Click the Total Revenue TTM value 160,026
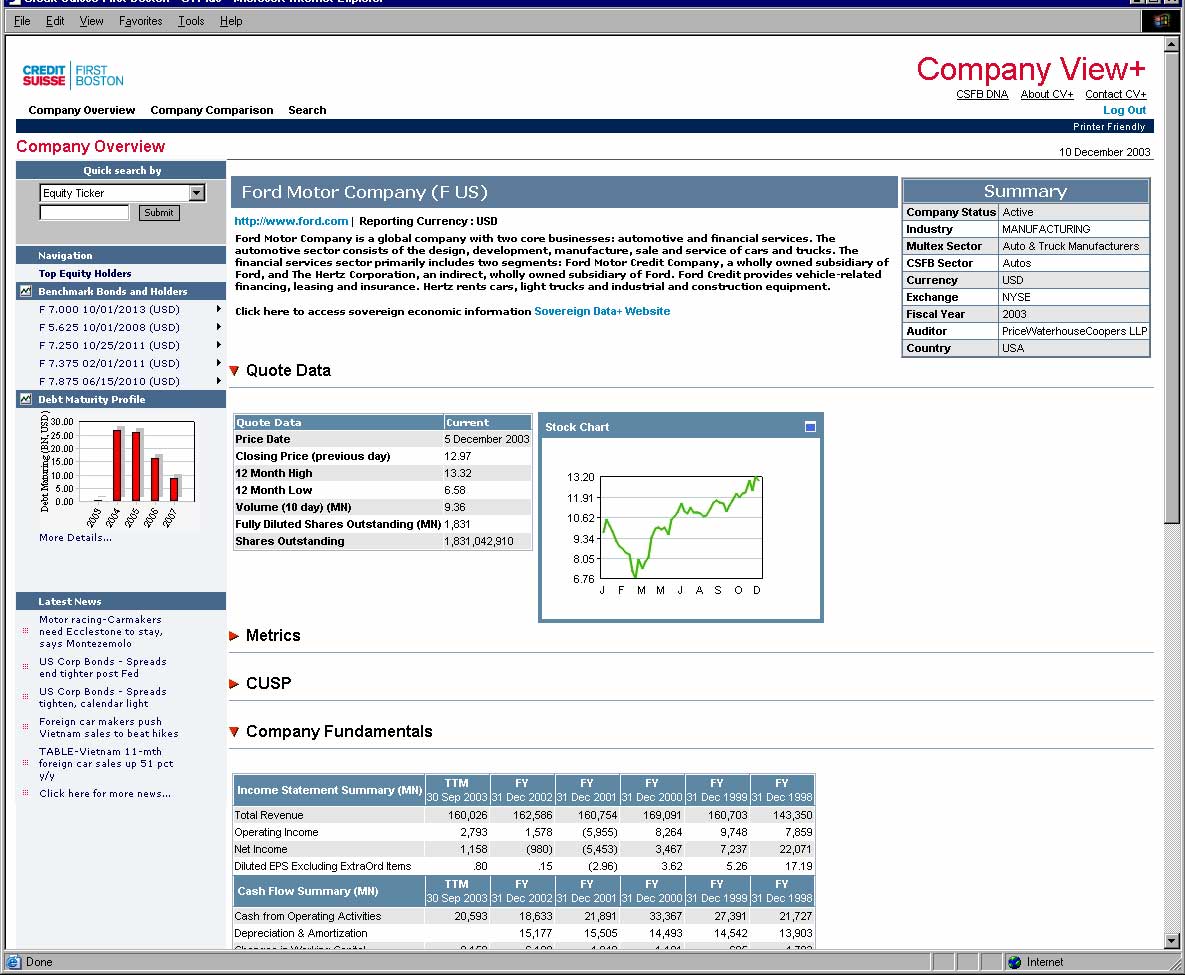Image resolution: width=1185 pixels, height=975 pixels. [467, 815]
